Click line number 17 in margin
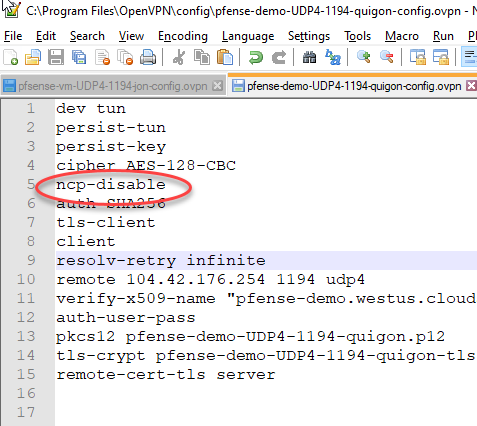 click(26, 412)
